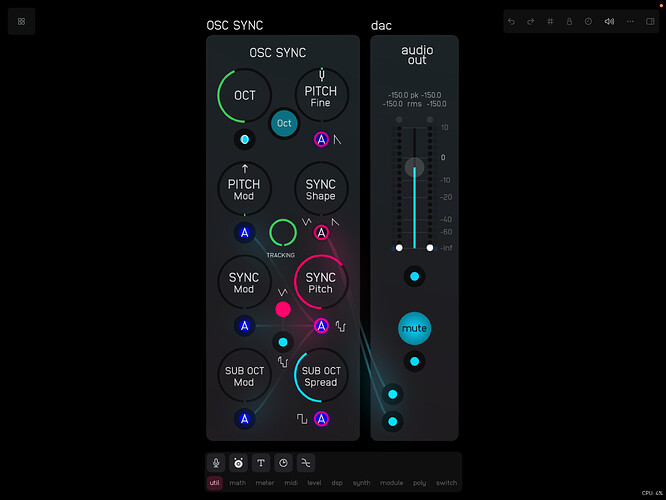Toggle the mute button on audio out
666x500 pixels.
tap(414, 328)
